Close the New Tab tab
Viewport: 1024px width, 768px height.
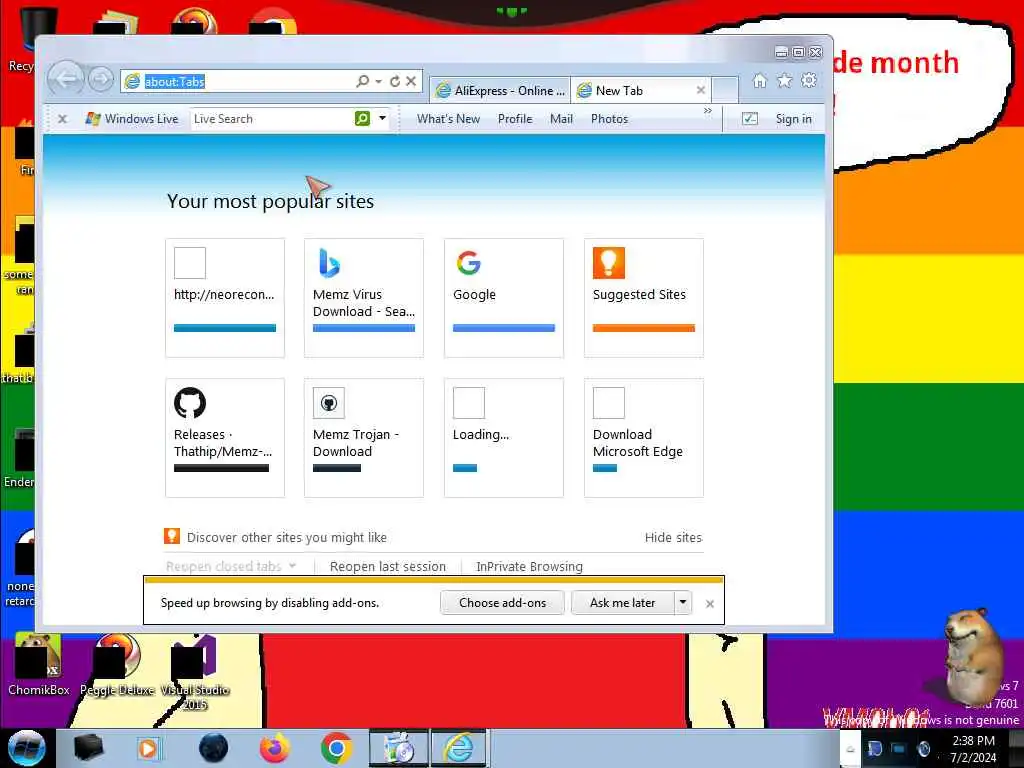tap(701, 90)
